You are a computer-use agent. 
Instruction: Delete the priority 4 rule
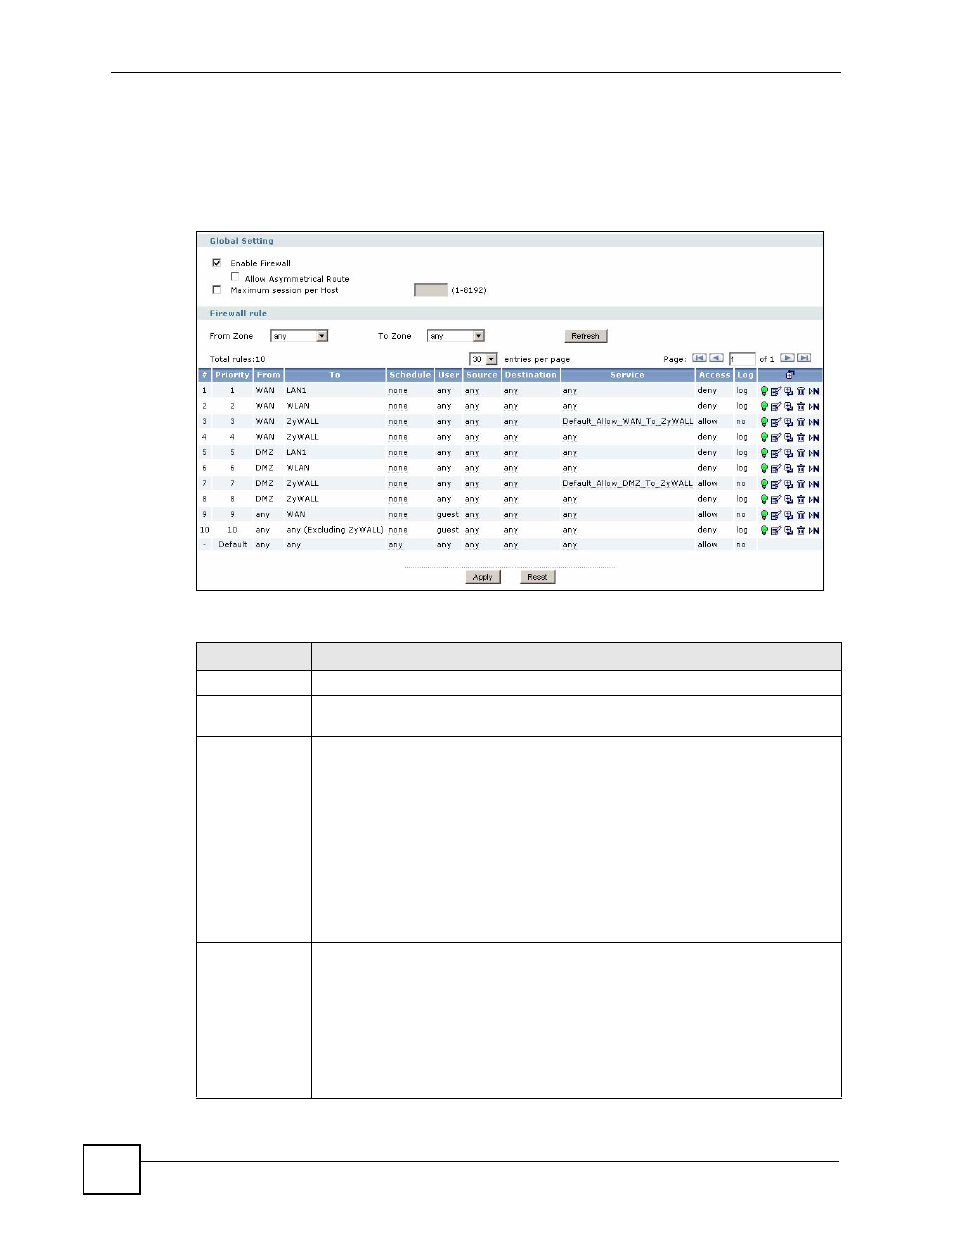(x=800, y=437)
